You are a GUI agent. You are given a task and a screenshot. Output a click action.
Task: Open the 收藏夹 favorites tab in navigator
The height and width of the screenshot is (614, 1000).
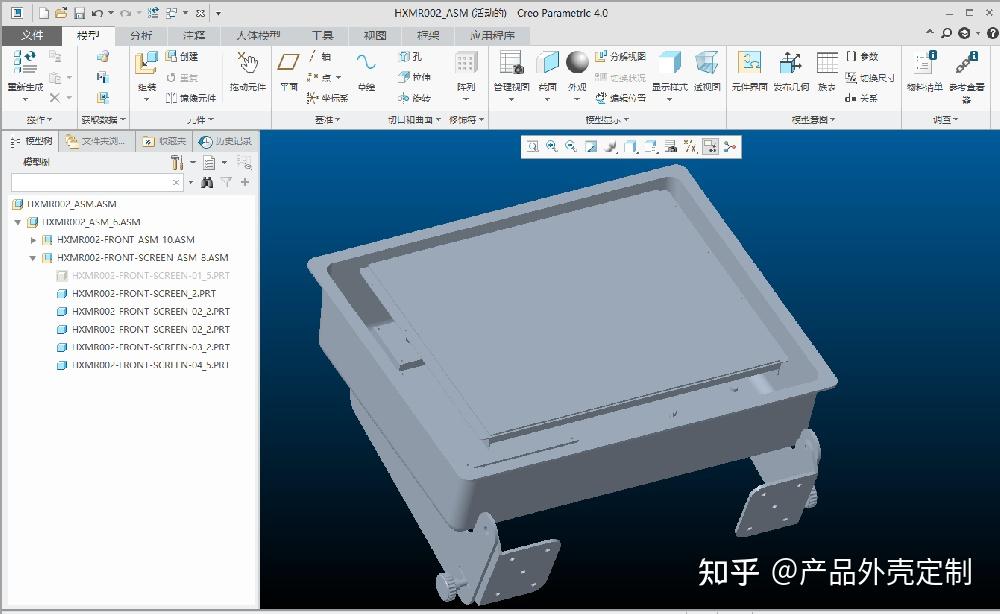tap(165, 141)
